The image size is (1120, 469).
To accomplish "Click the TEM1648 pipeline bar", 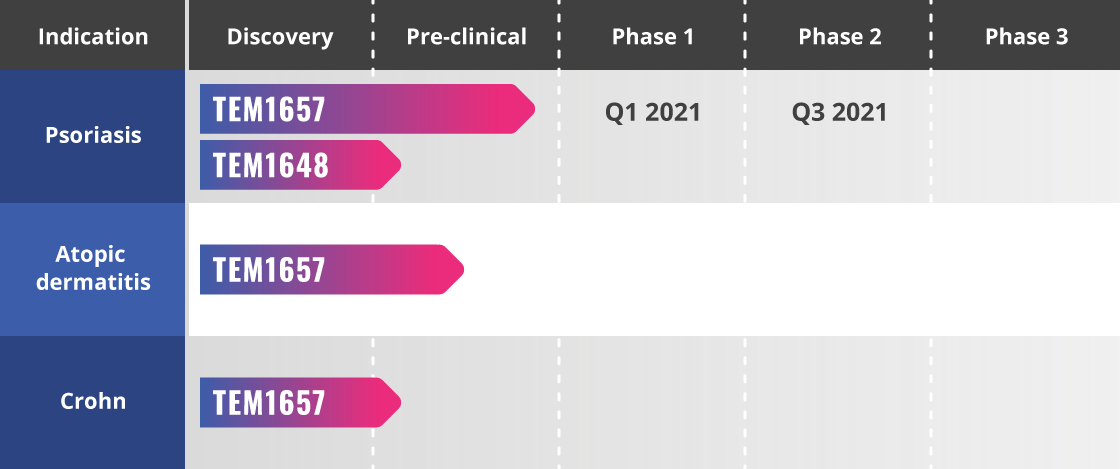I will pyautogui.click(x=300, y=165).
